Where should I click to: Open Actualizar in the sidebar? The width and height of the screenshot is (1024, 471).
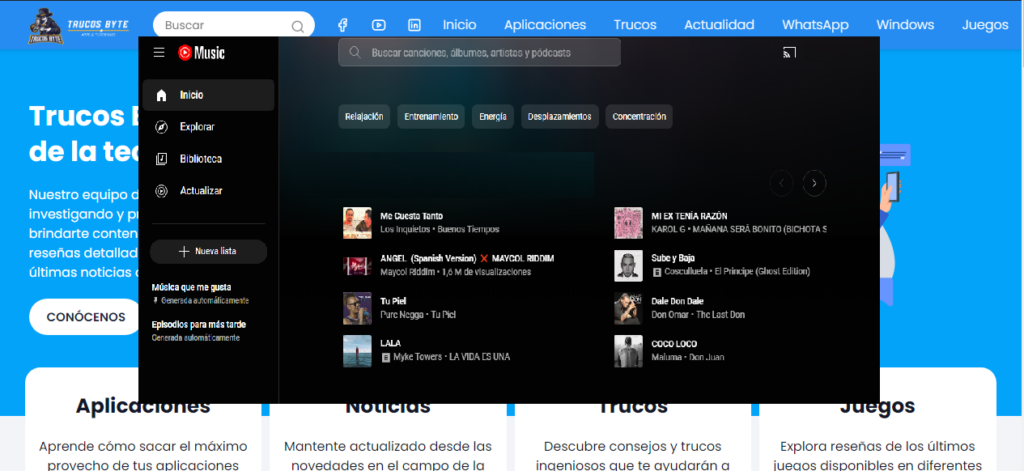pyautogui.click(x=208, y=191)
